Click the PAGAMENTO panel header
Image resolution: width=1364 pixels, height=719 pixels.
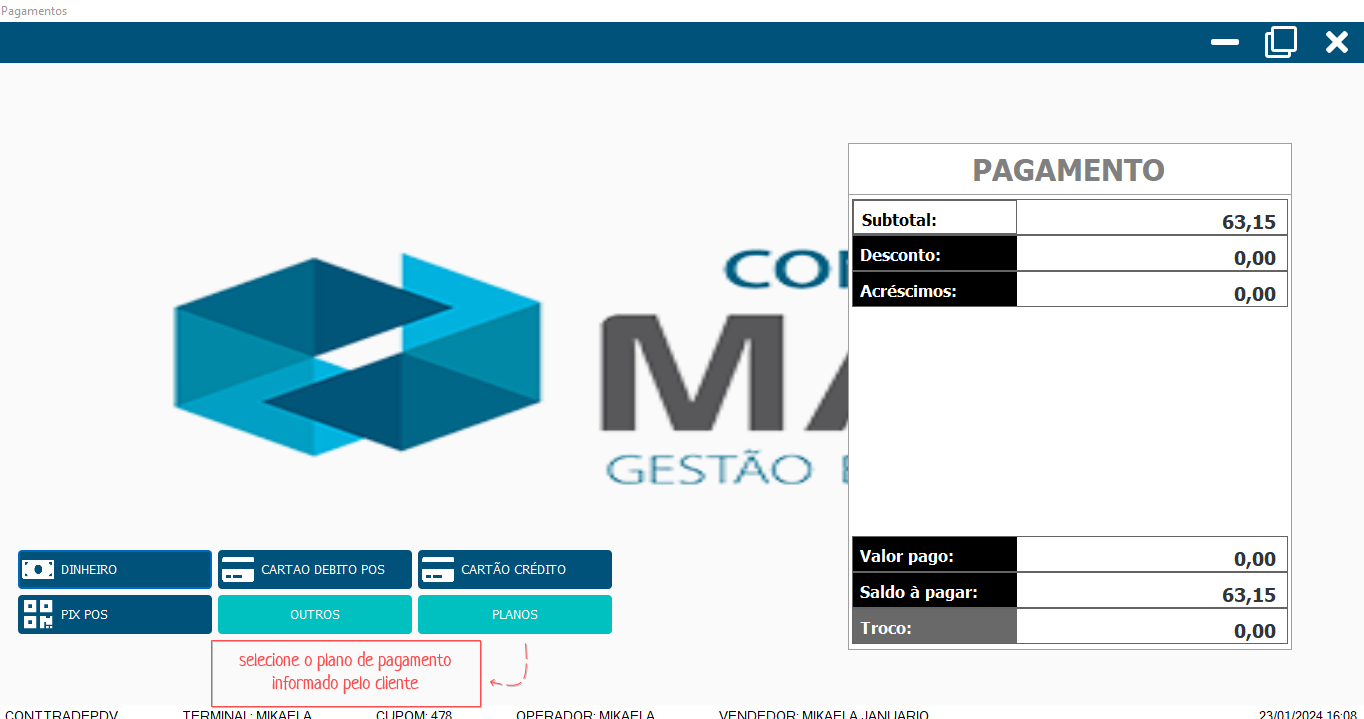(1069, 170)
